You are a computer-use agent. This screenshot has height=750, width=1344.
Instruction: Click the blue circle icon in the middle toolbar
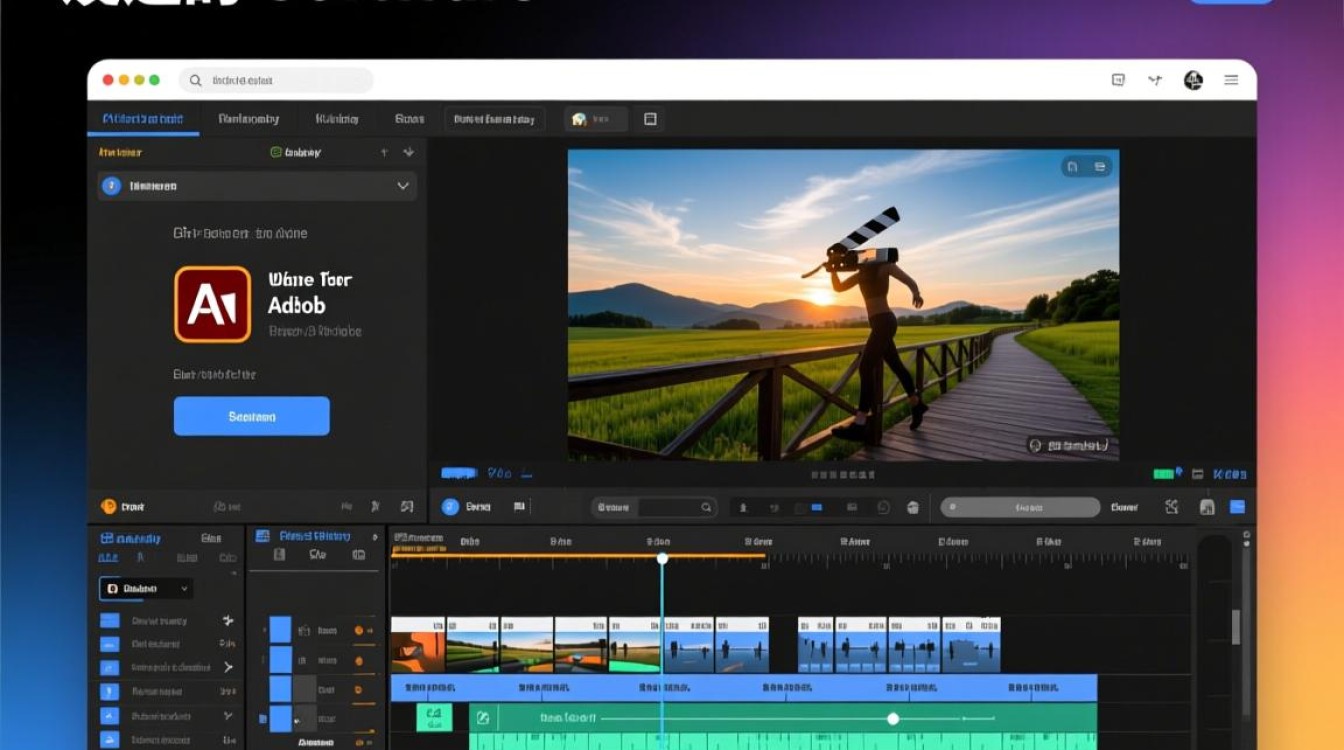click(x=450, y=507)
